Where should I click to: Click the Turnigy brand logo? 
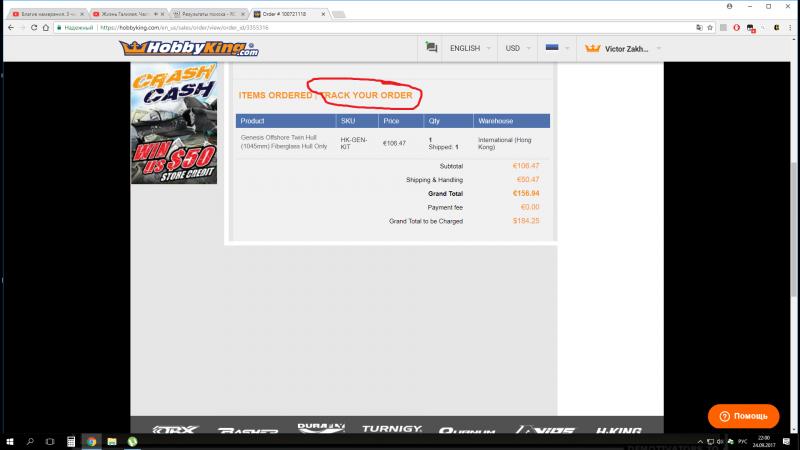(x=393, y=430)
